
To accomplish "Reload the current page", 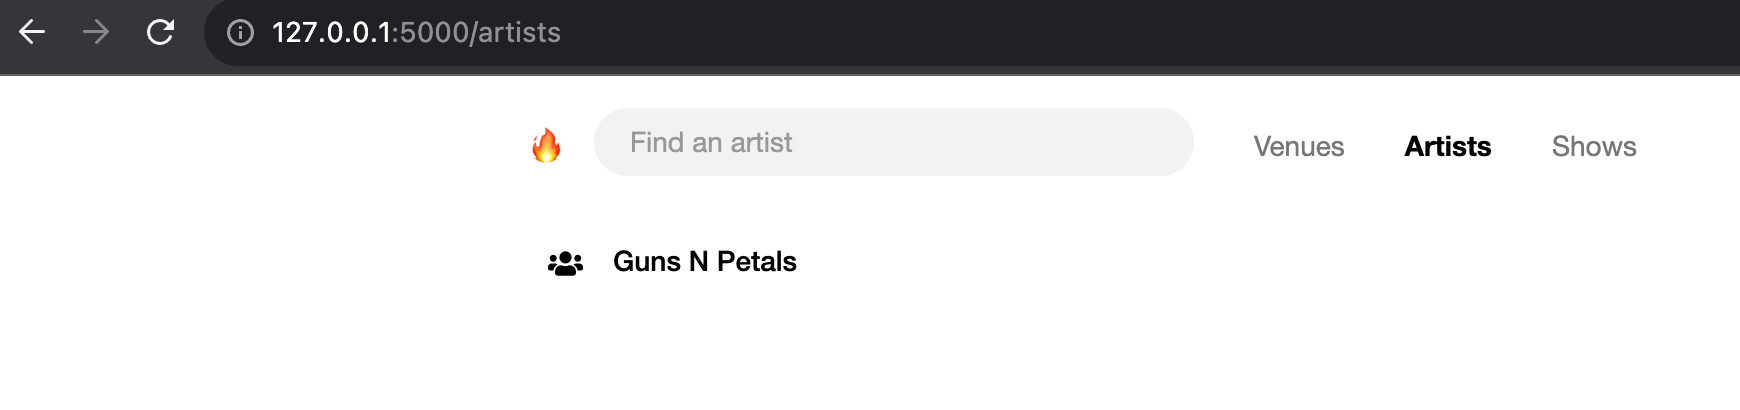I will [x=160, y=32].
